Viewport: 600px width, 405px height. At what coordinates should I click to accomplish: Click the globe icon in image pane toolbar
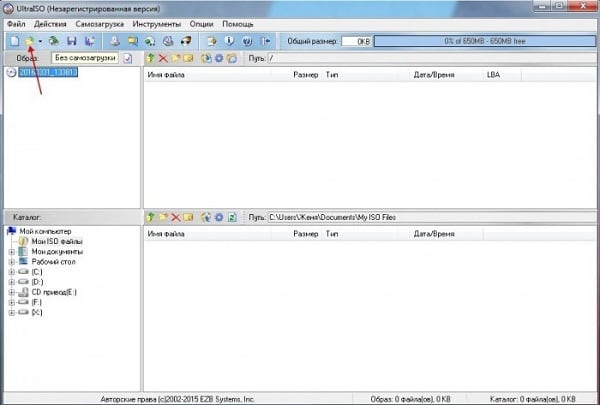click(206, 58)
